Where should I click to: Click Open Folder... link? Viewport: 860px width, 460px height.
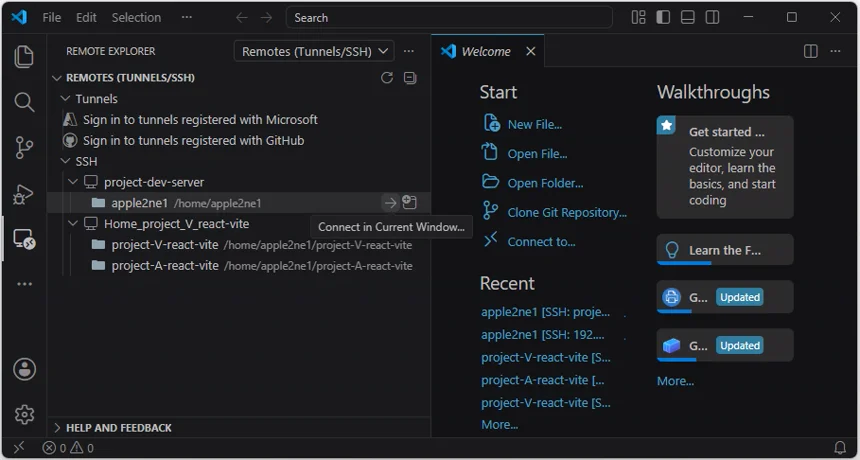click(x=545, y=183)
